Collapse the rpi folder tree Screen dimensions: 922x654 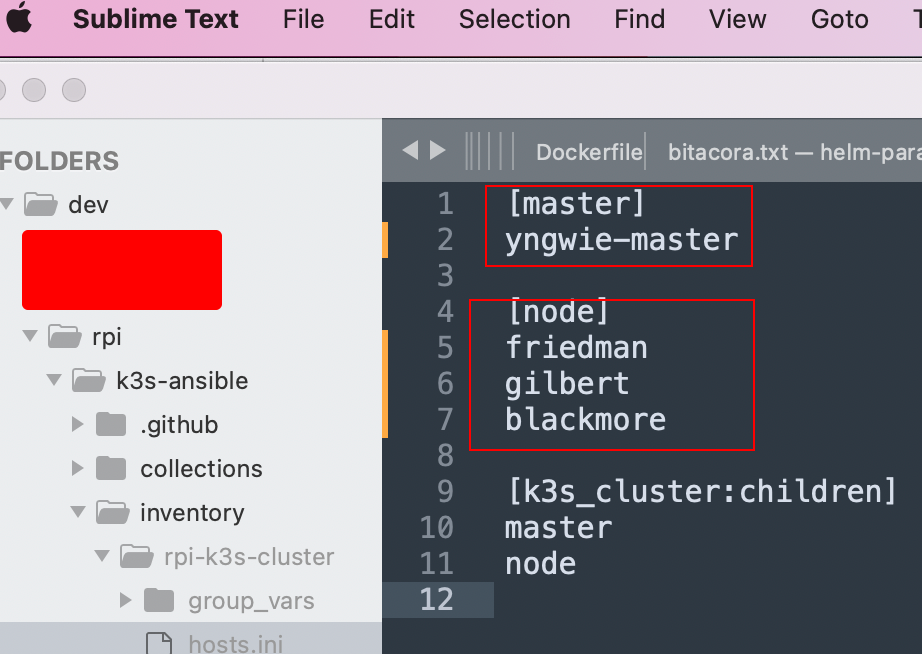click(x=31, y=337)
